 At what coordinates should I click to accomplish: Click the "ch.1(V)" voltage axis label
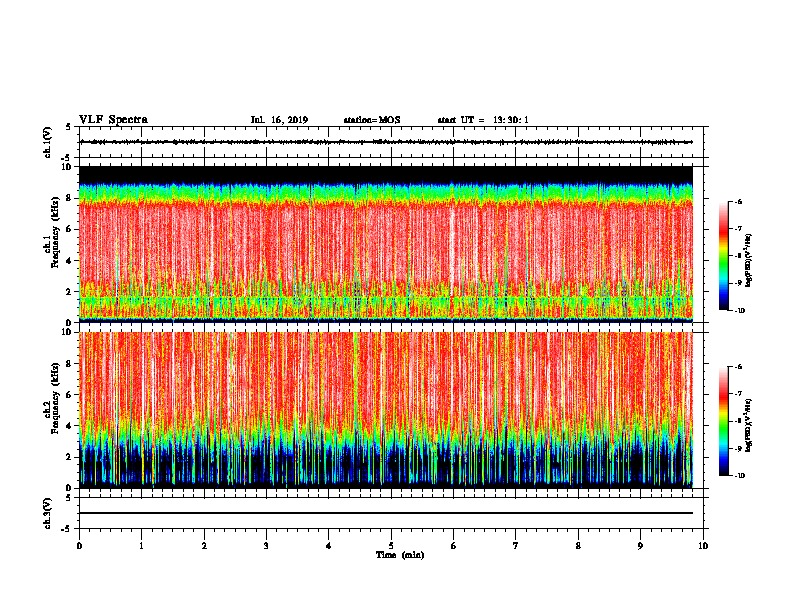click(x=47, y=142)
